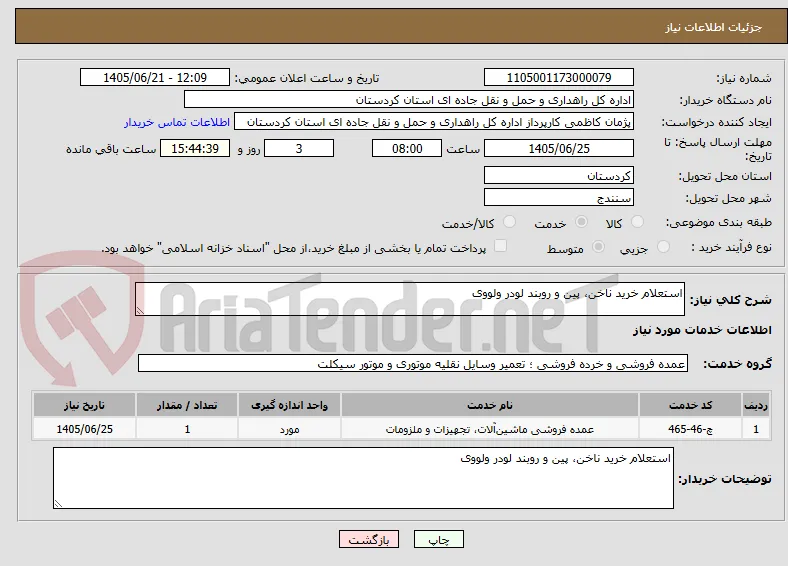
Task: Click the نام دستگاه خریدار field
Action: pos(409,100)
